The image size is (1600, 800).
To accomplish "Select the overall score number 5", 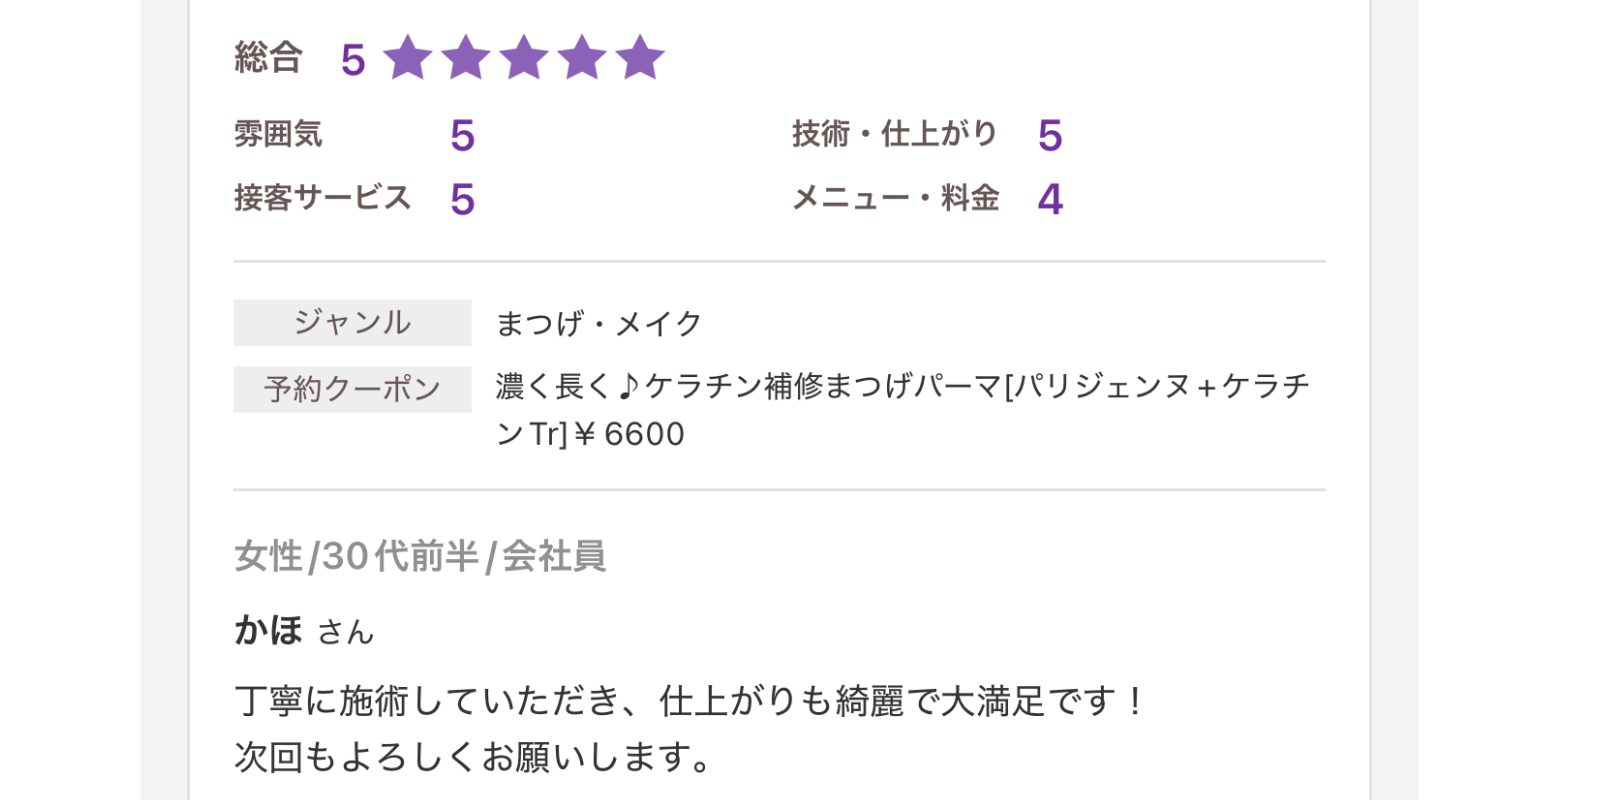I will click(353, 60).
